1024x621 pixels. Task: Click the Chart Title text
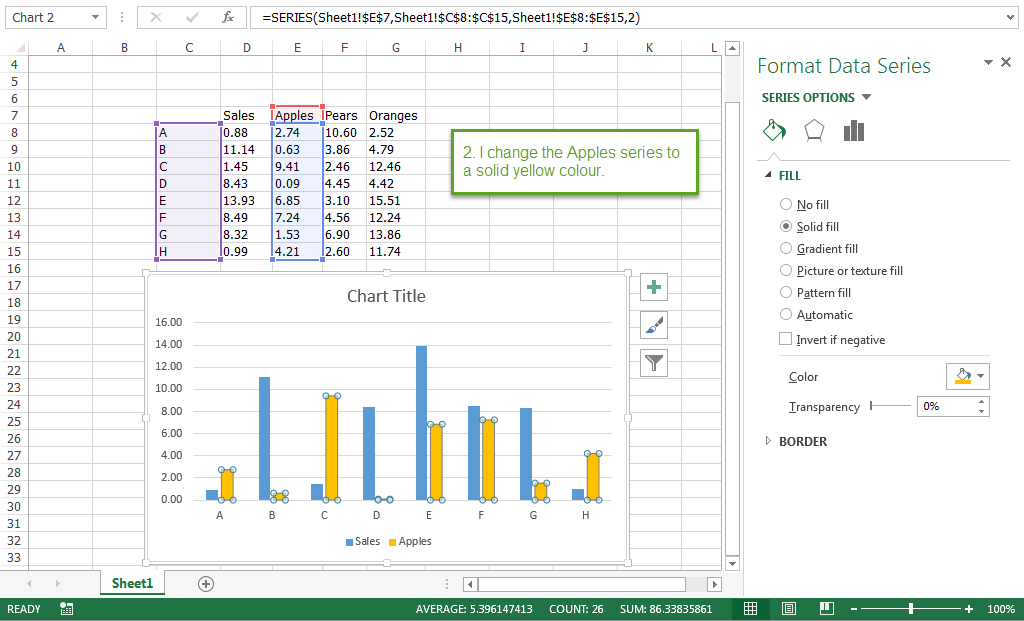point(386,296)
